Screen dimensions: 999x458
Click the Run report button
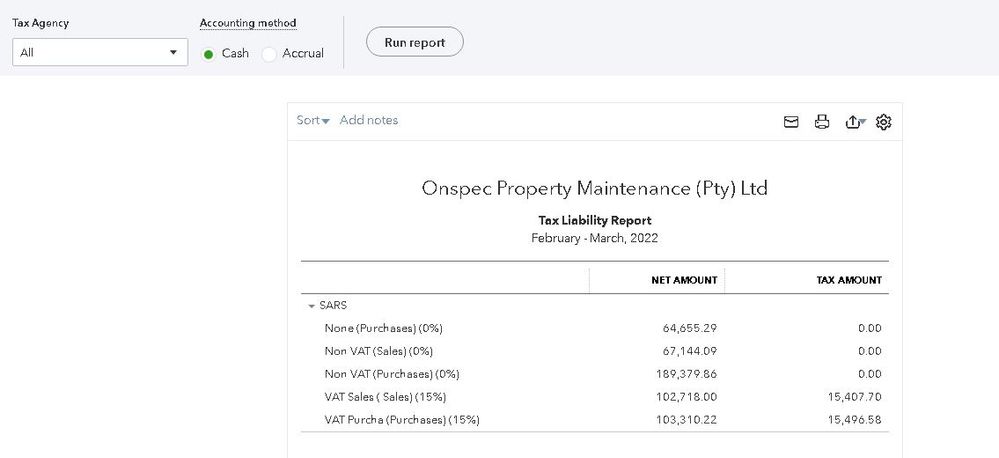pyautogui.click(x=414, y=42)
